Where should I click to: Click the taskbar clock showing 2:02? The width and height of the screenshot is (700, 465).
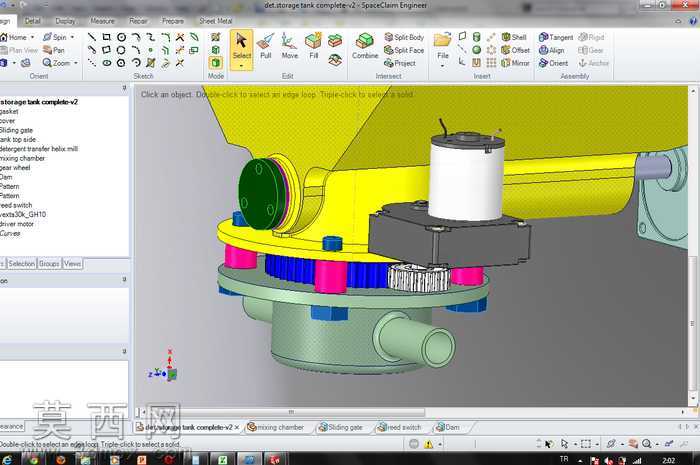[668, 460]
